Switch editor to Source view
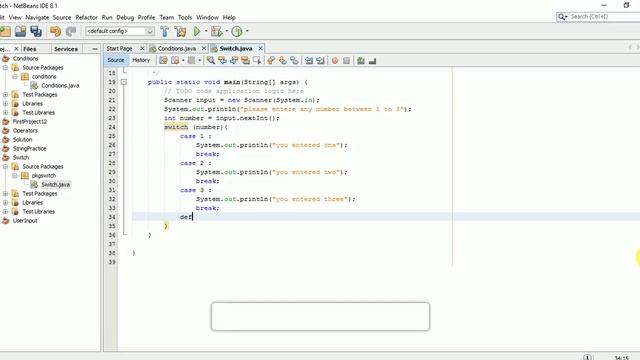Screen dimensions: 640x360 pos(116,60)
